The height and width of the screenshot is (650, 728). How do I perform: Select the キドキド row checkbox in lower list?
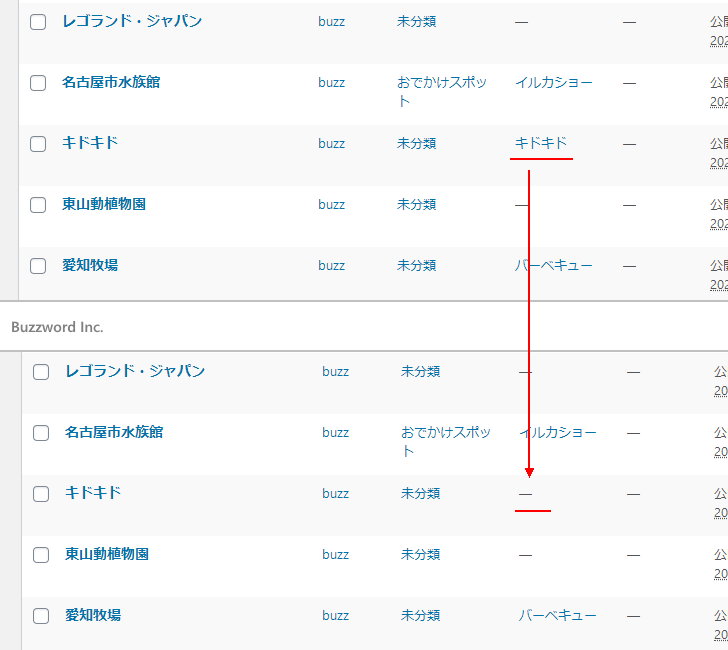point(41,494)
